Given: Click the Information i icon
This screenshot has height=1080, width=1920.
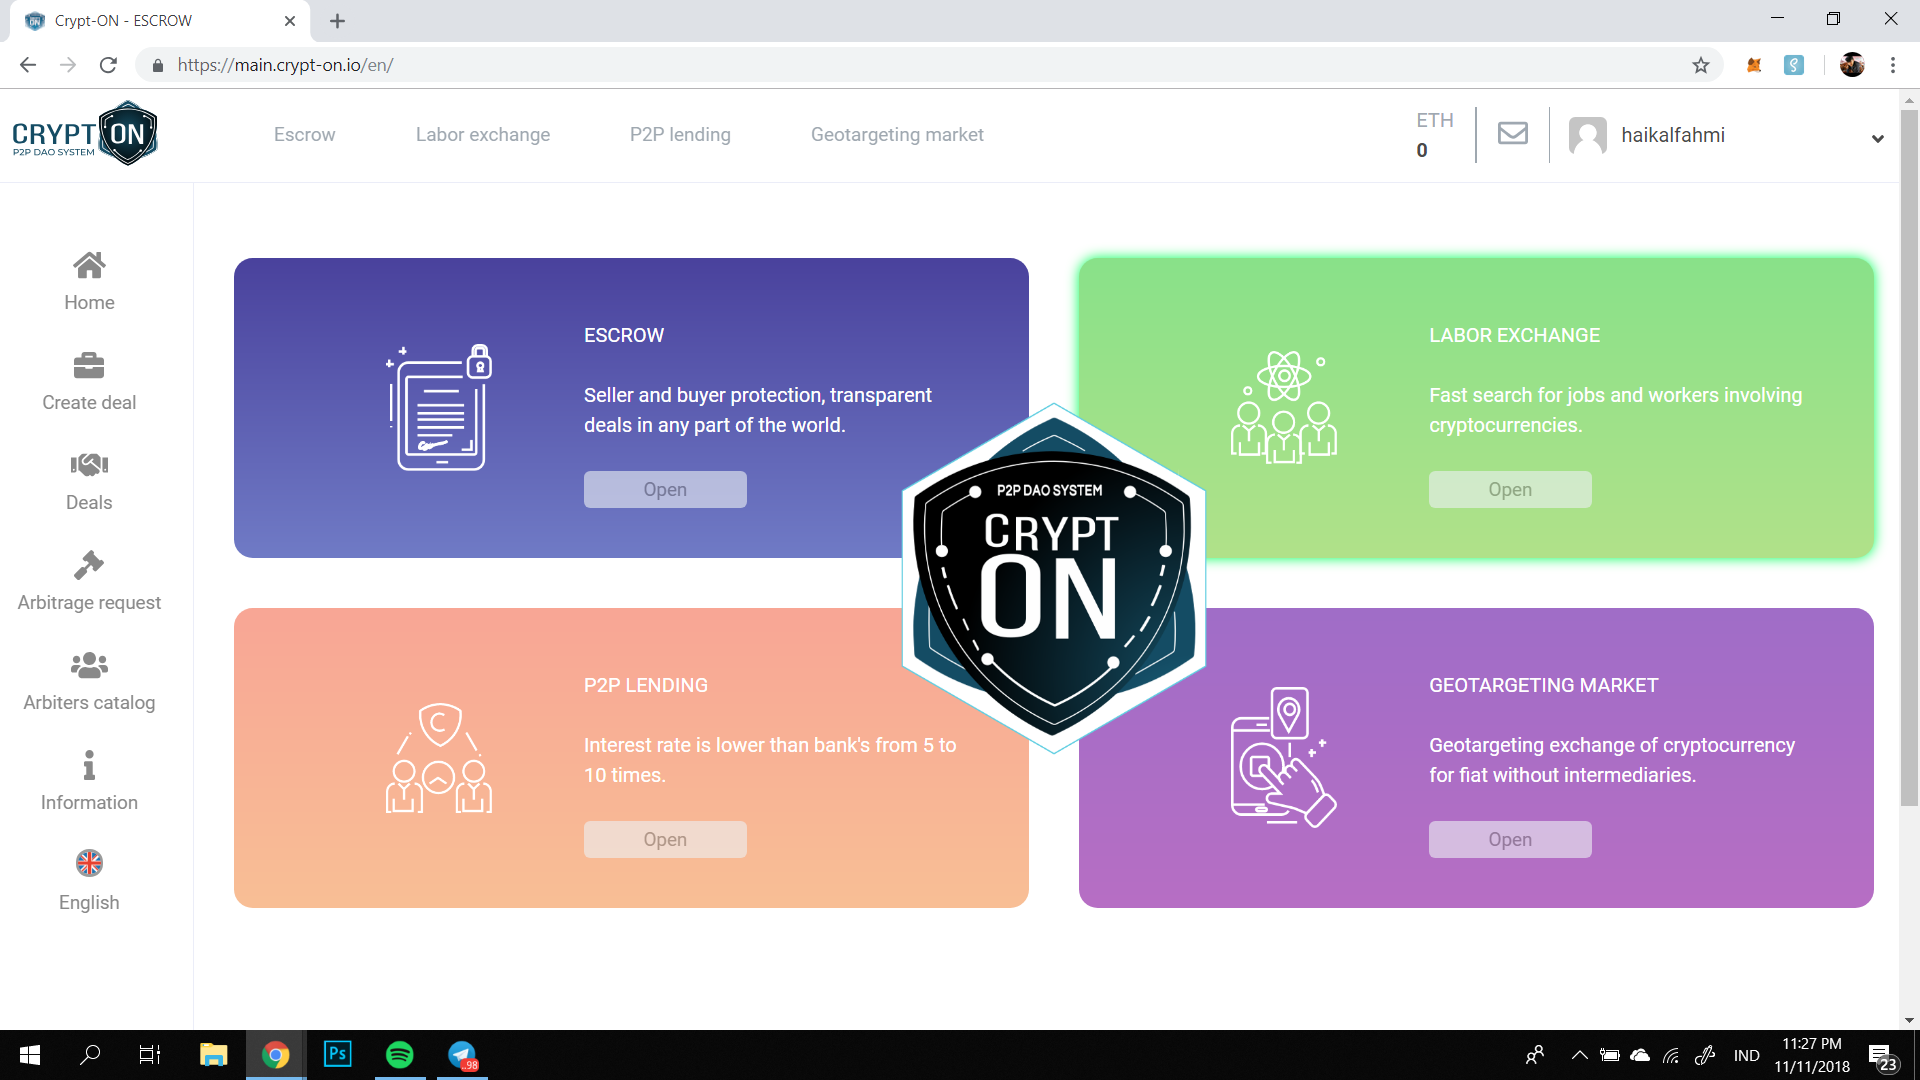Looking at the screenshot, I should coord(89,765).
